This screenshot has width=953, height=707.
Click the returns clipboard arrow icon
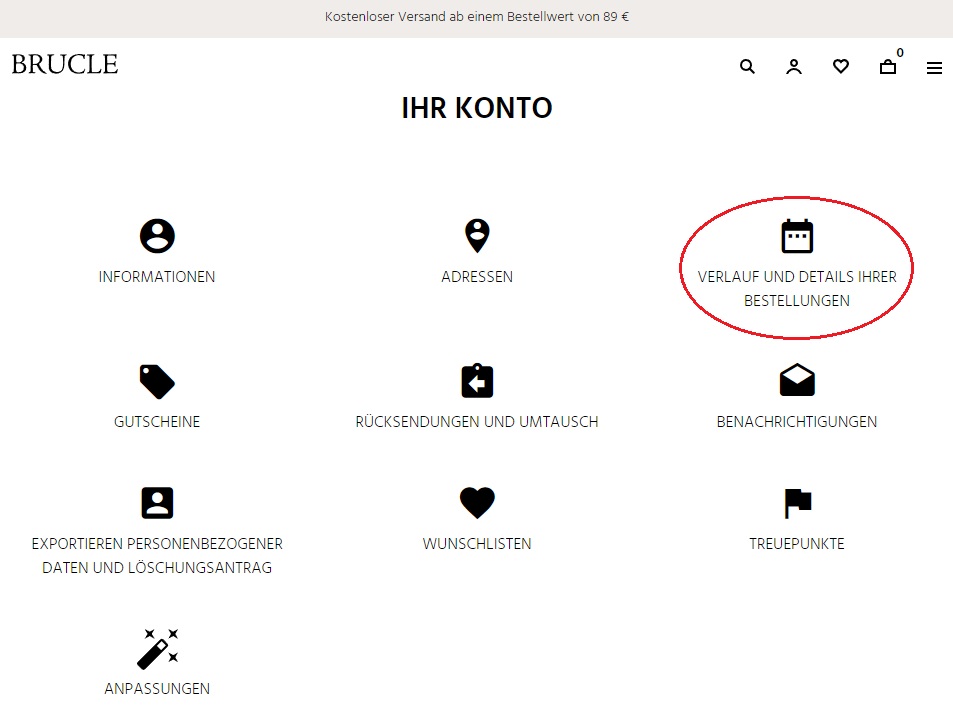[x=477, y=381]
